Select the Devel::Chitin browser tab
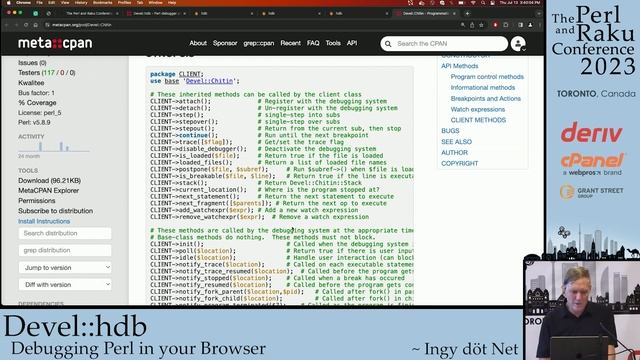 click(427, 13)
